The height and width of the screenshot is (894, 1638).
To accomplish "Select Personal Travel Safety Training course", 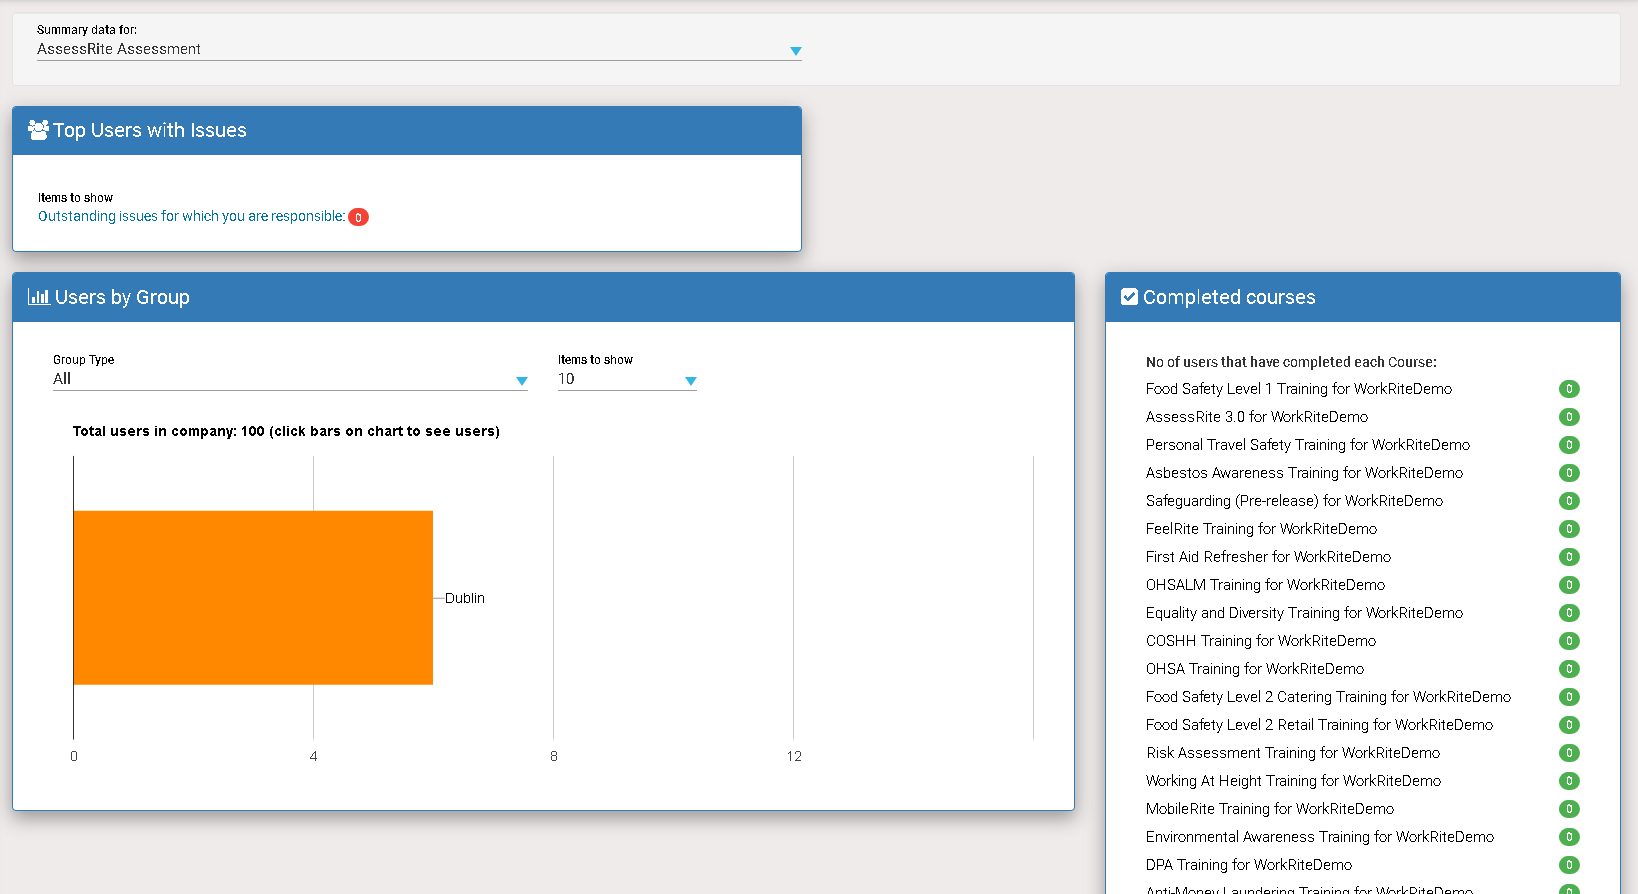I will [1307, 445].
